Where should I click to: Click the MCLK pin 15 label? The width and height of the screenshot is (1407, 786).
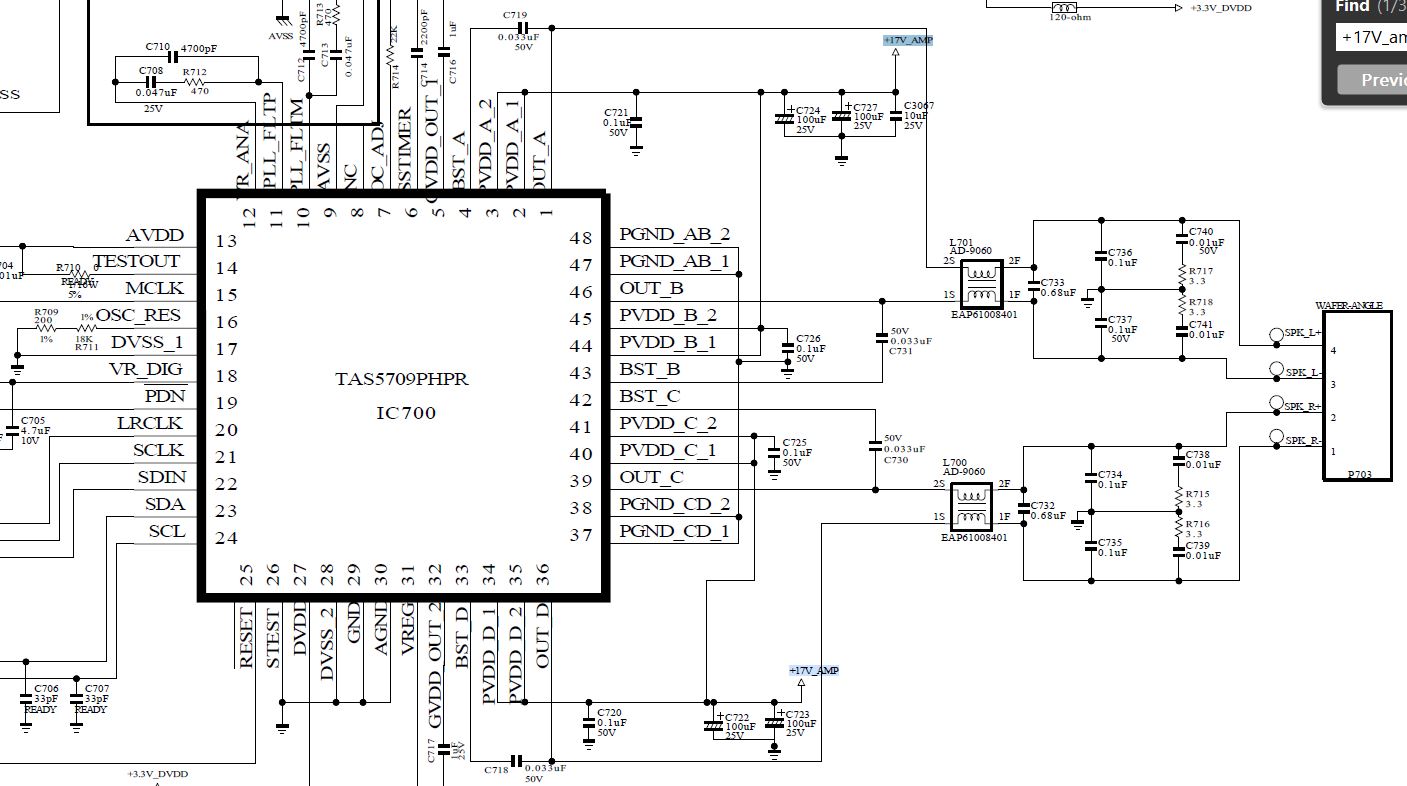tap(155, 288)
